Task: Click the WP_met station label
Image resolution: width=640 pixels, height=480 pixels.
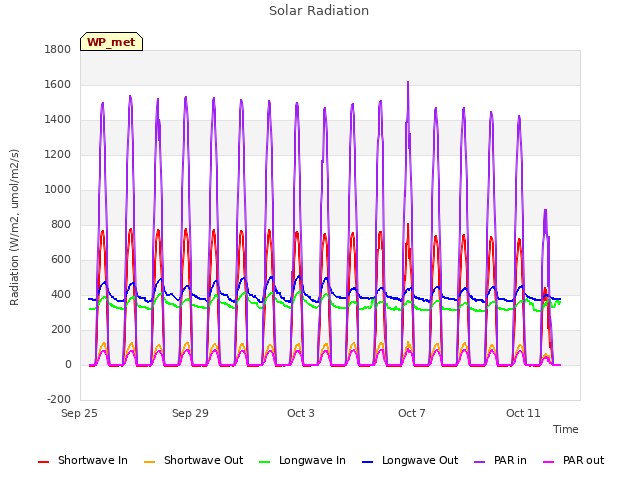Action: click(x=111, y=42)
